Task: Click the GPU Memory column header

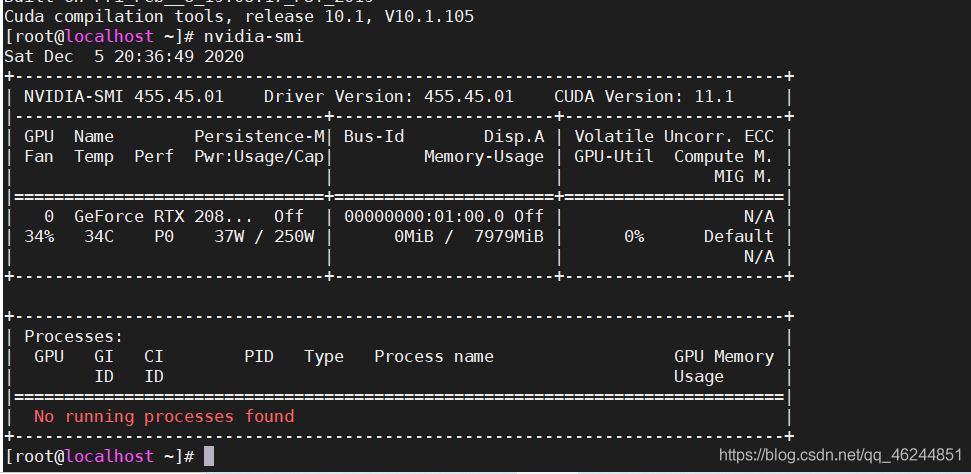Action: point(724,356)
